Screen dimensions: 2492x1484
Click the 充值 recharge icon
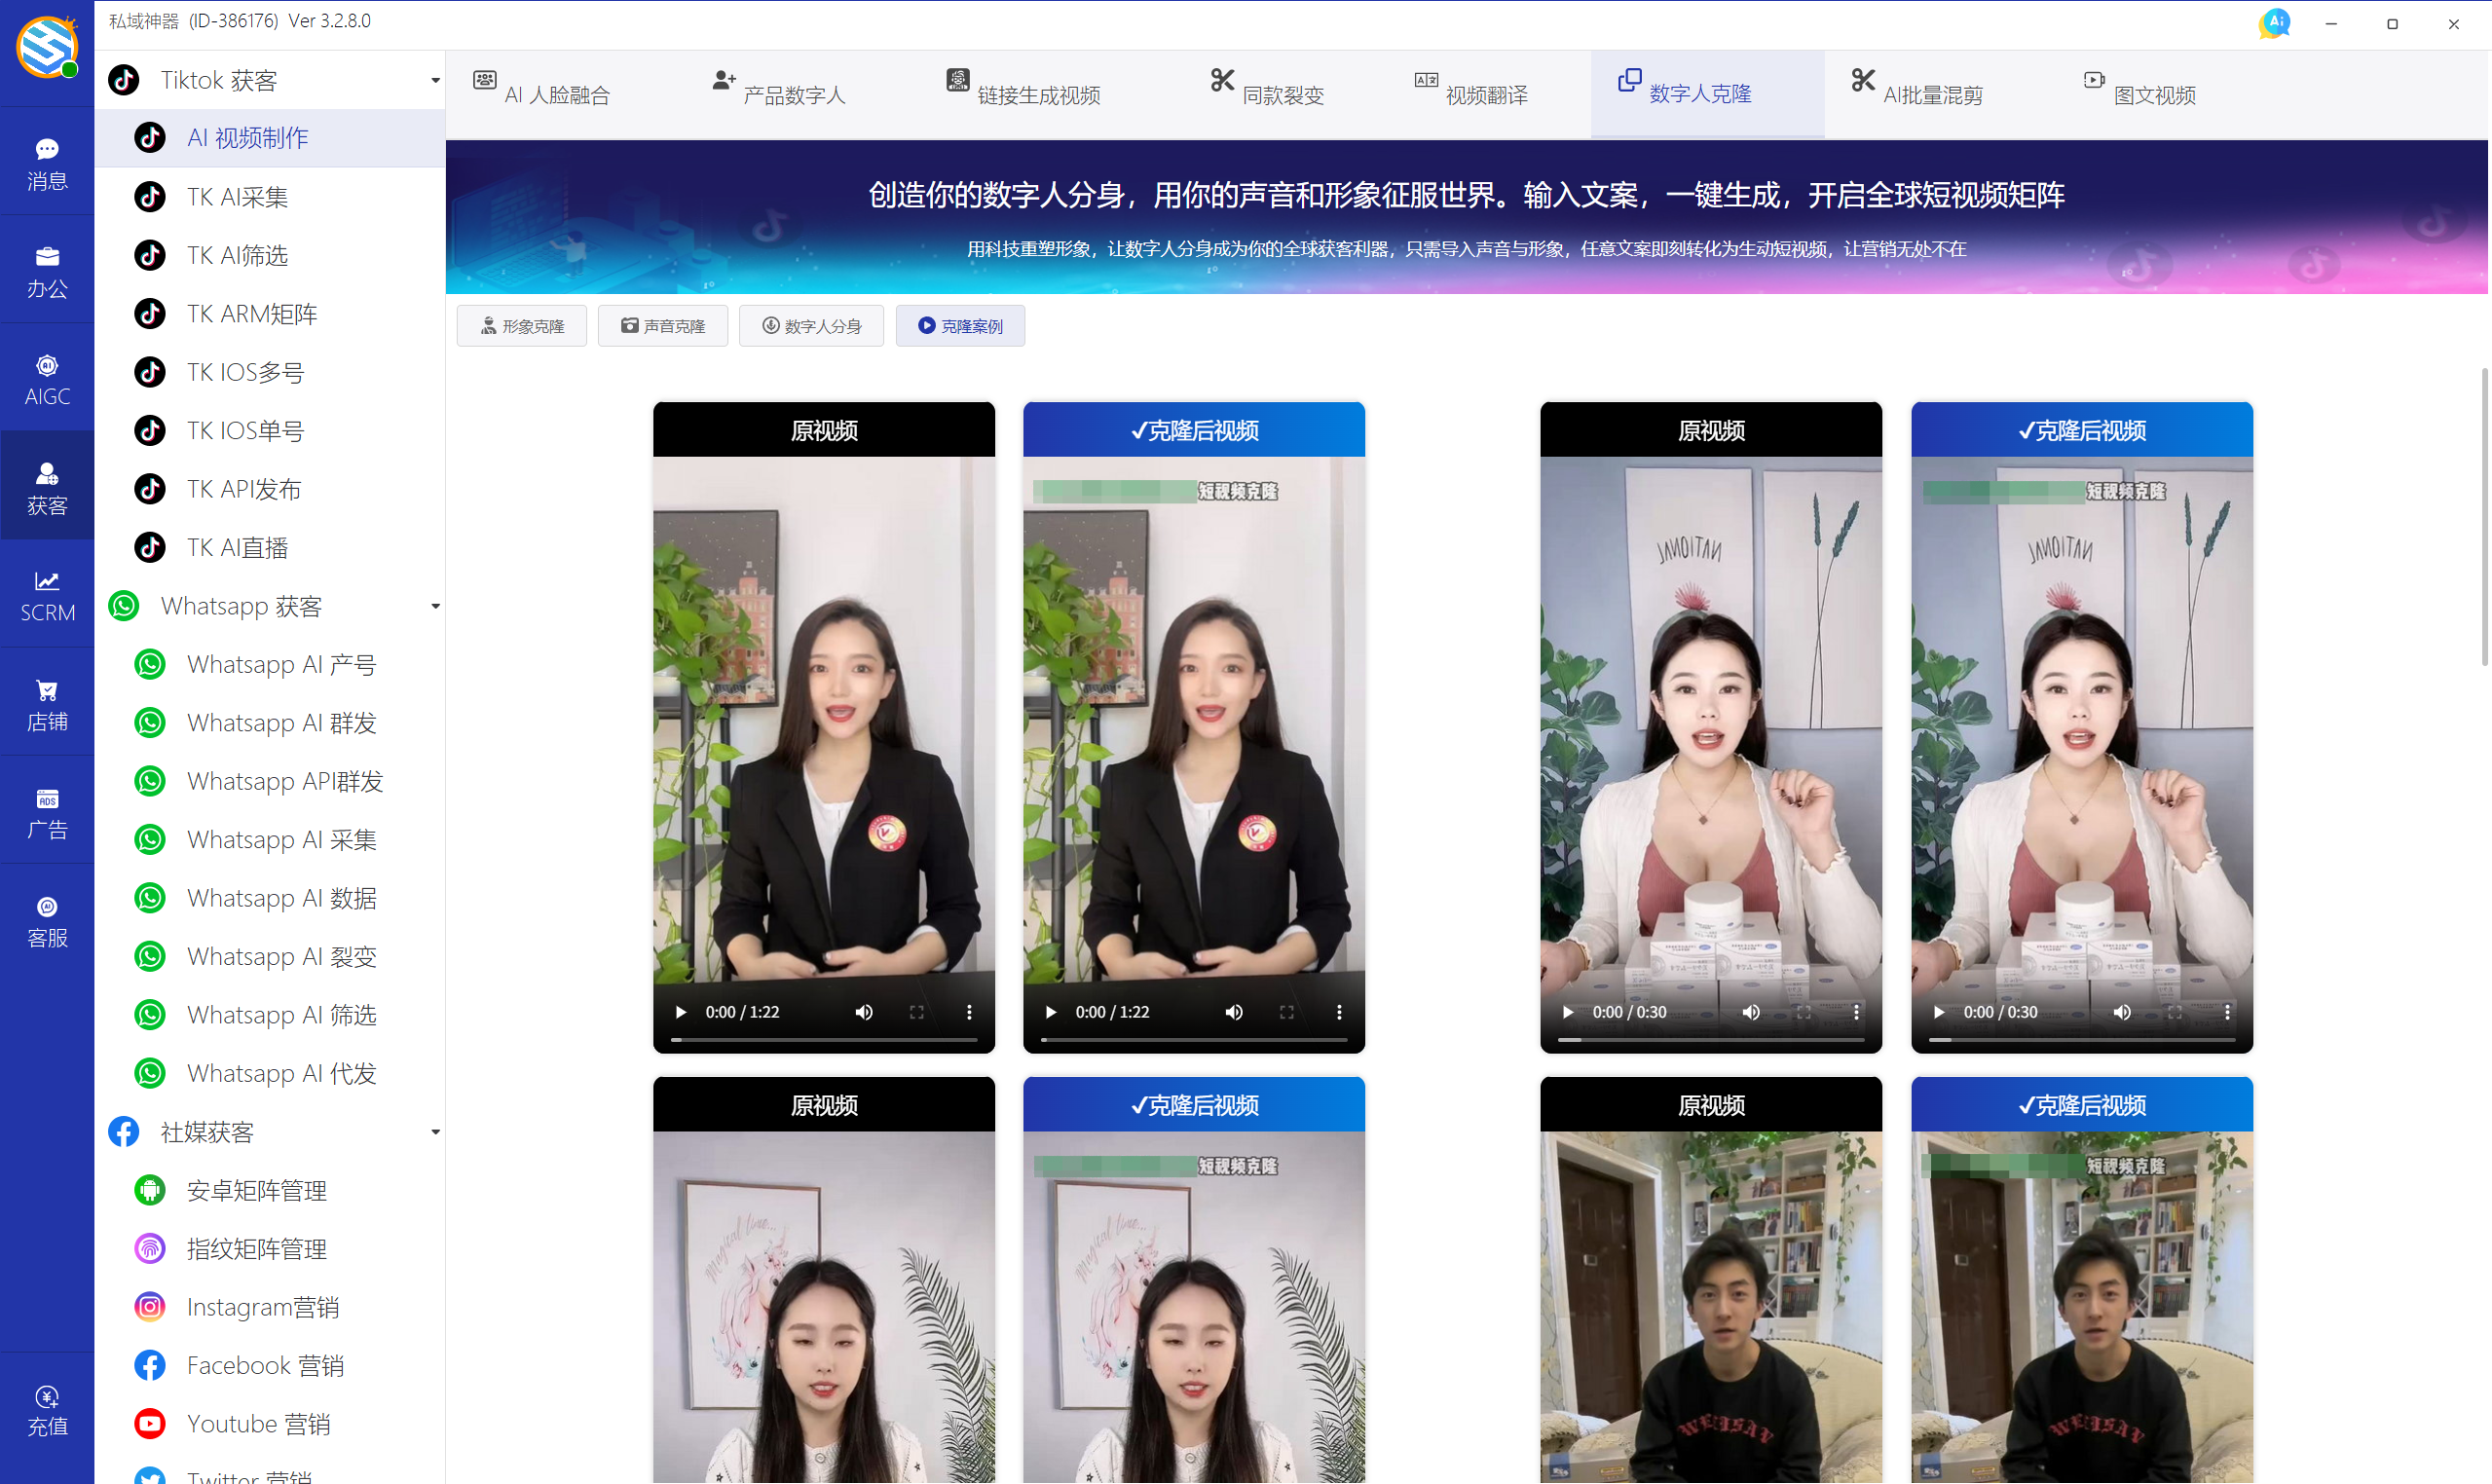[x=47, y=1410]
